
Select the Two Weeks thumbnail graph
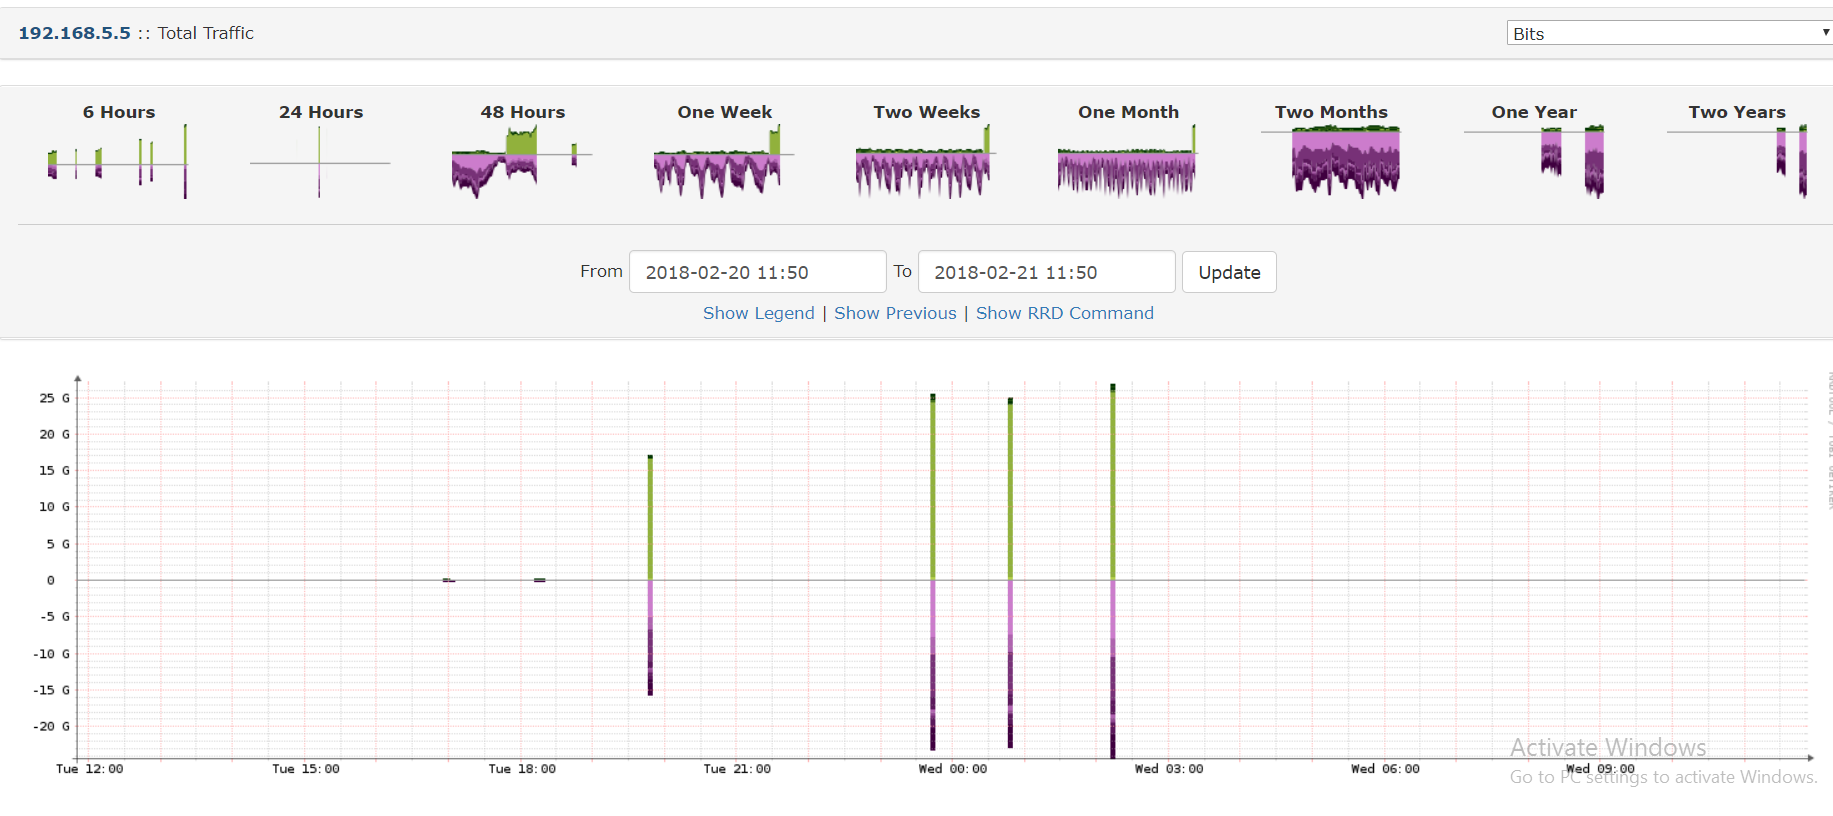926,161
